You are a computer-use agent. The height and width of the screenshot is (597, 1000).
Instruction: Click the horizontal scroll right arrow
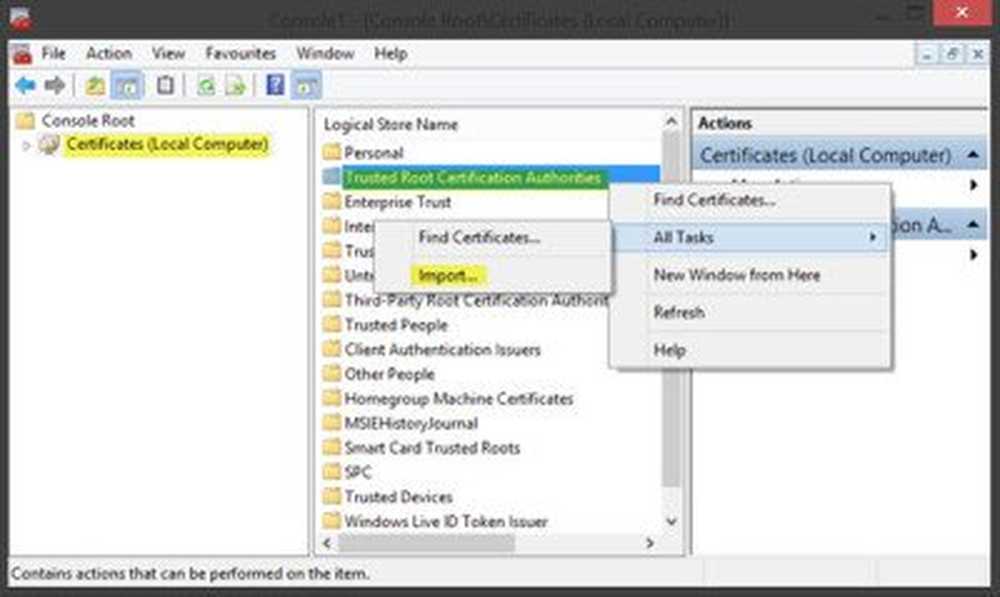coord(650,543)
